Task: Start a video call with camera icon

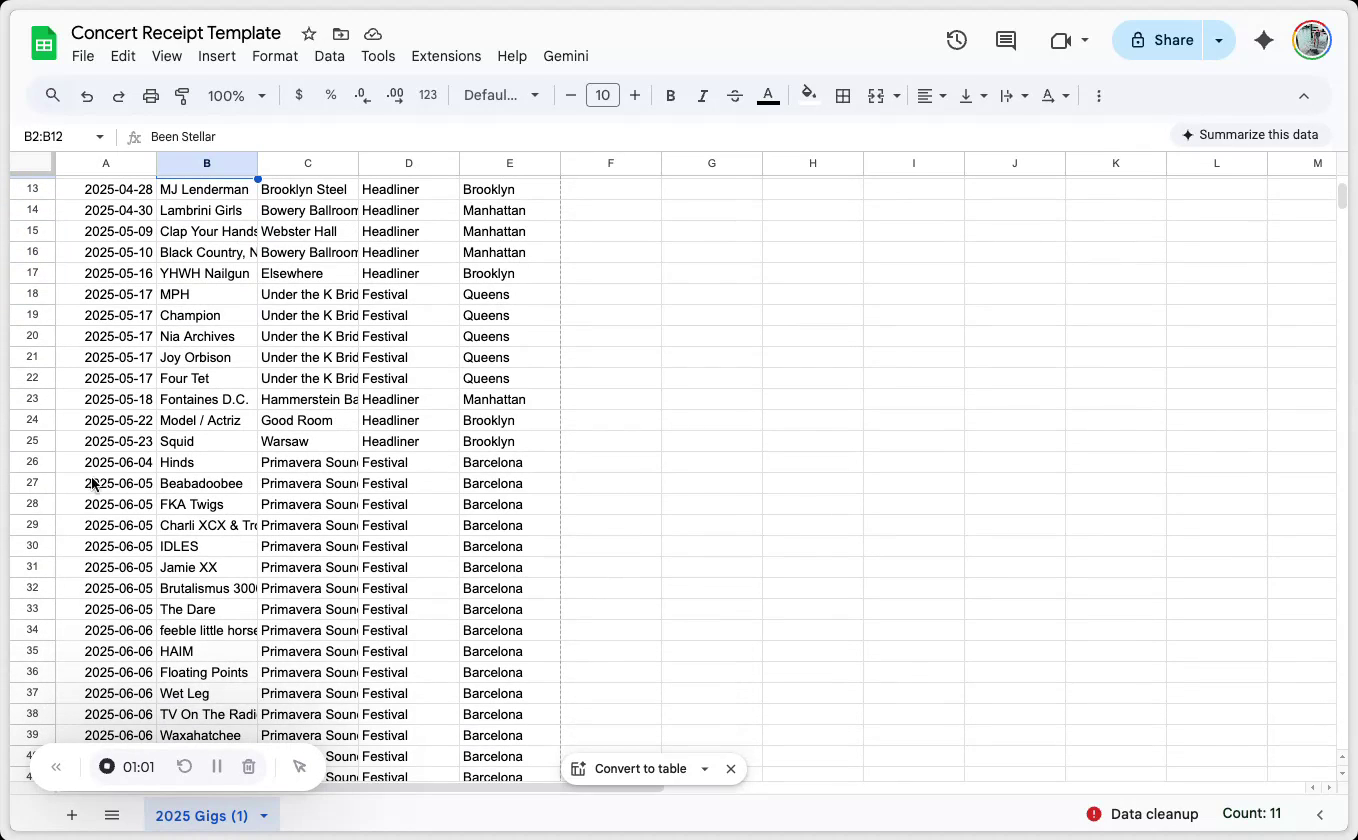Action: click(x=1061, y=40)
